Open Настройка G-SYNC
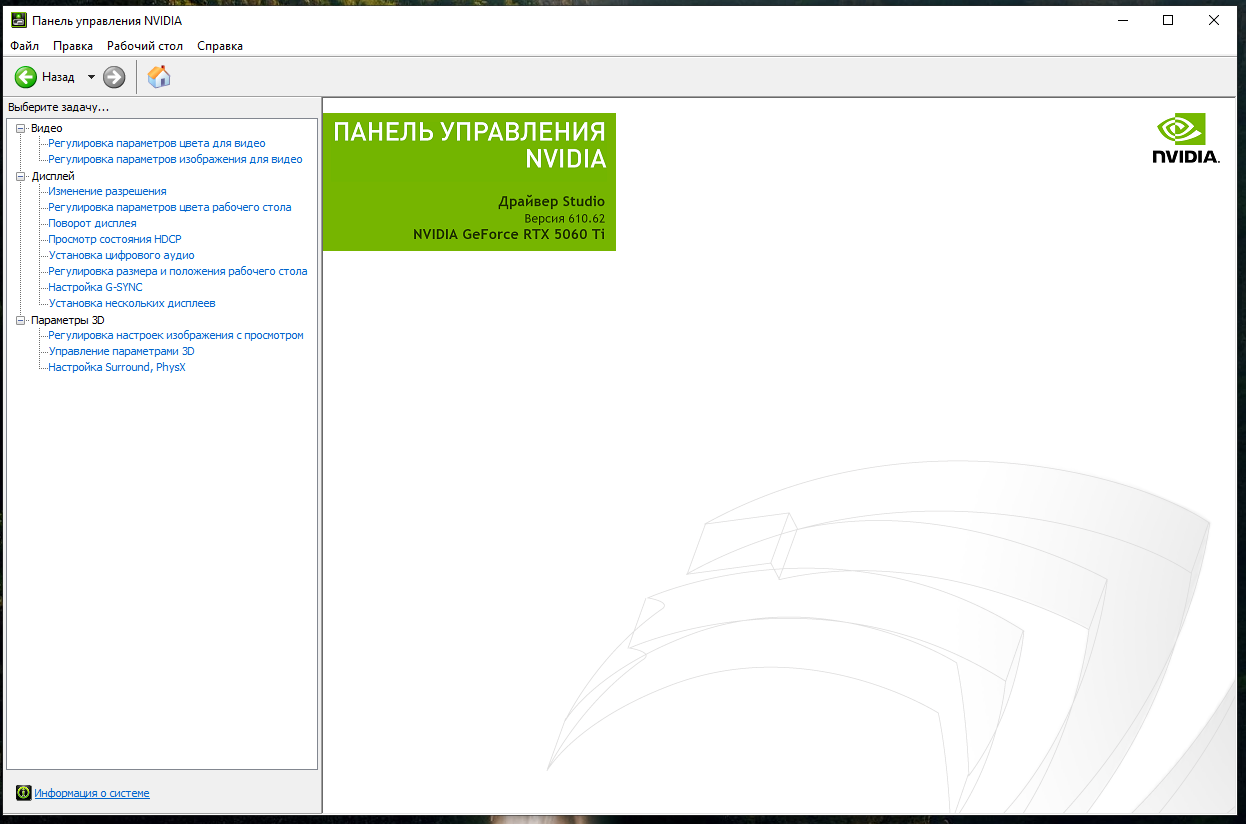This screenshot has height=824, width=1246. [x=95, y=287]
